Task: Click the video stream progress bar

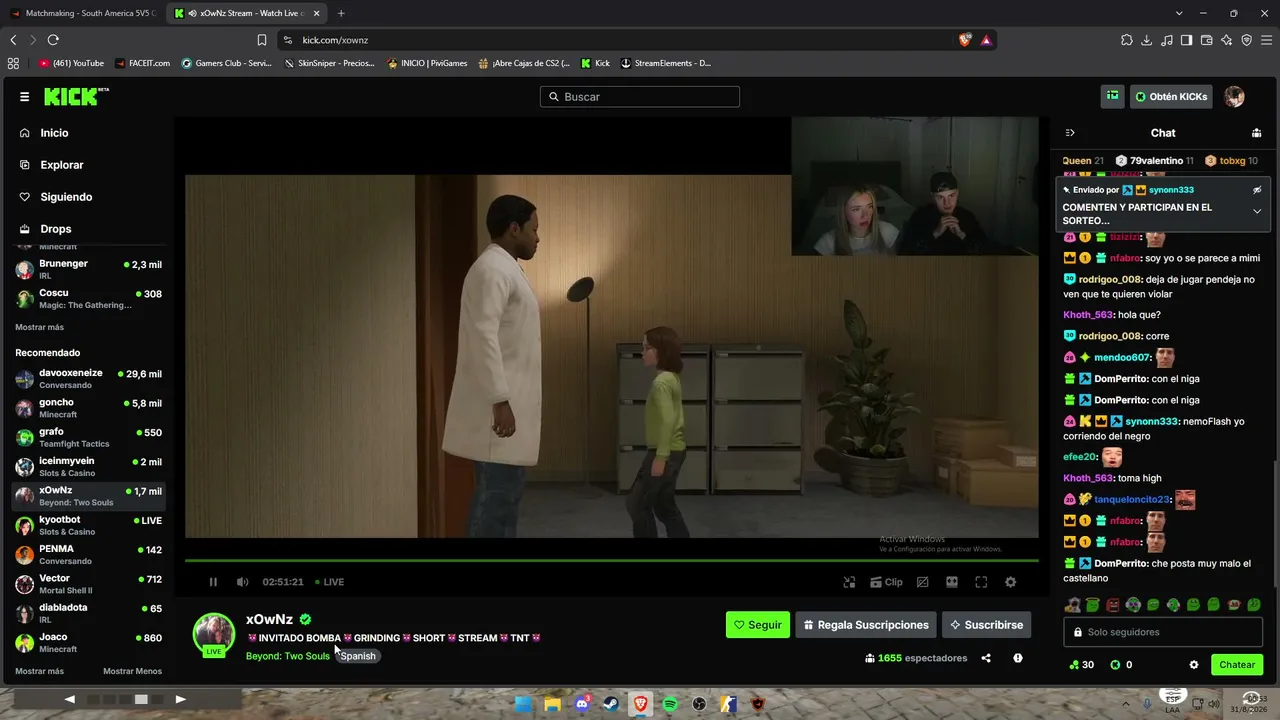Action: [x=612, y=560]
